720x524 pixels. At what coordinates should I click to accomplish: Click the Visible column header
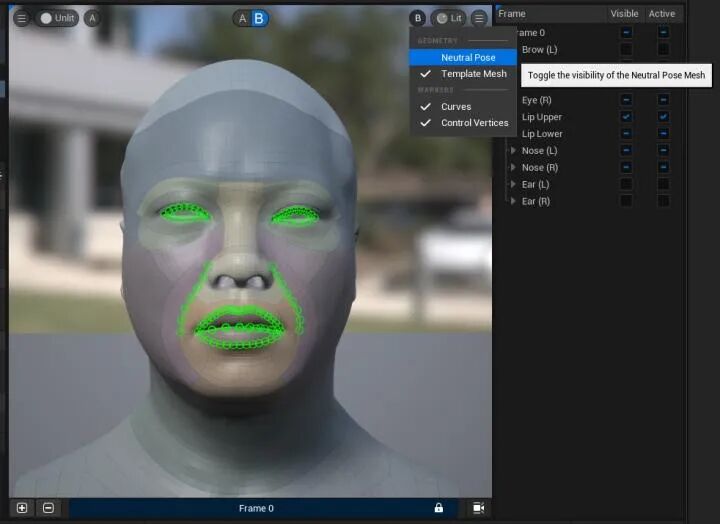click(x=624, y=14)
